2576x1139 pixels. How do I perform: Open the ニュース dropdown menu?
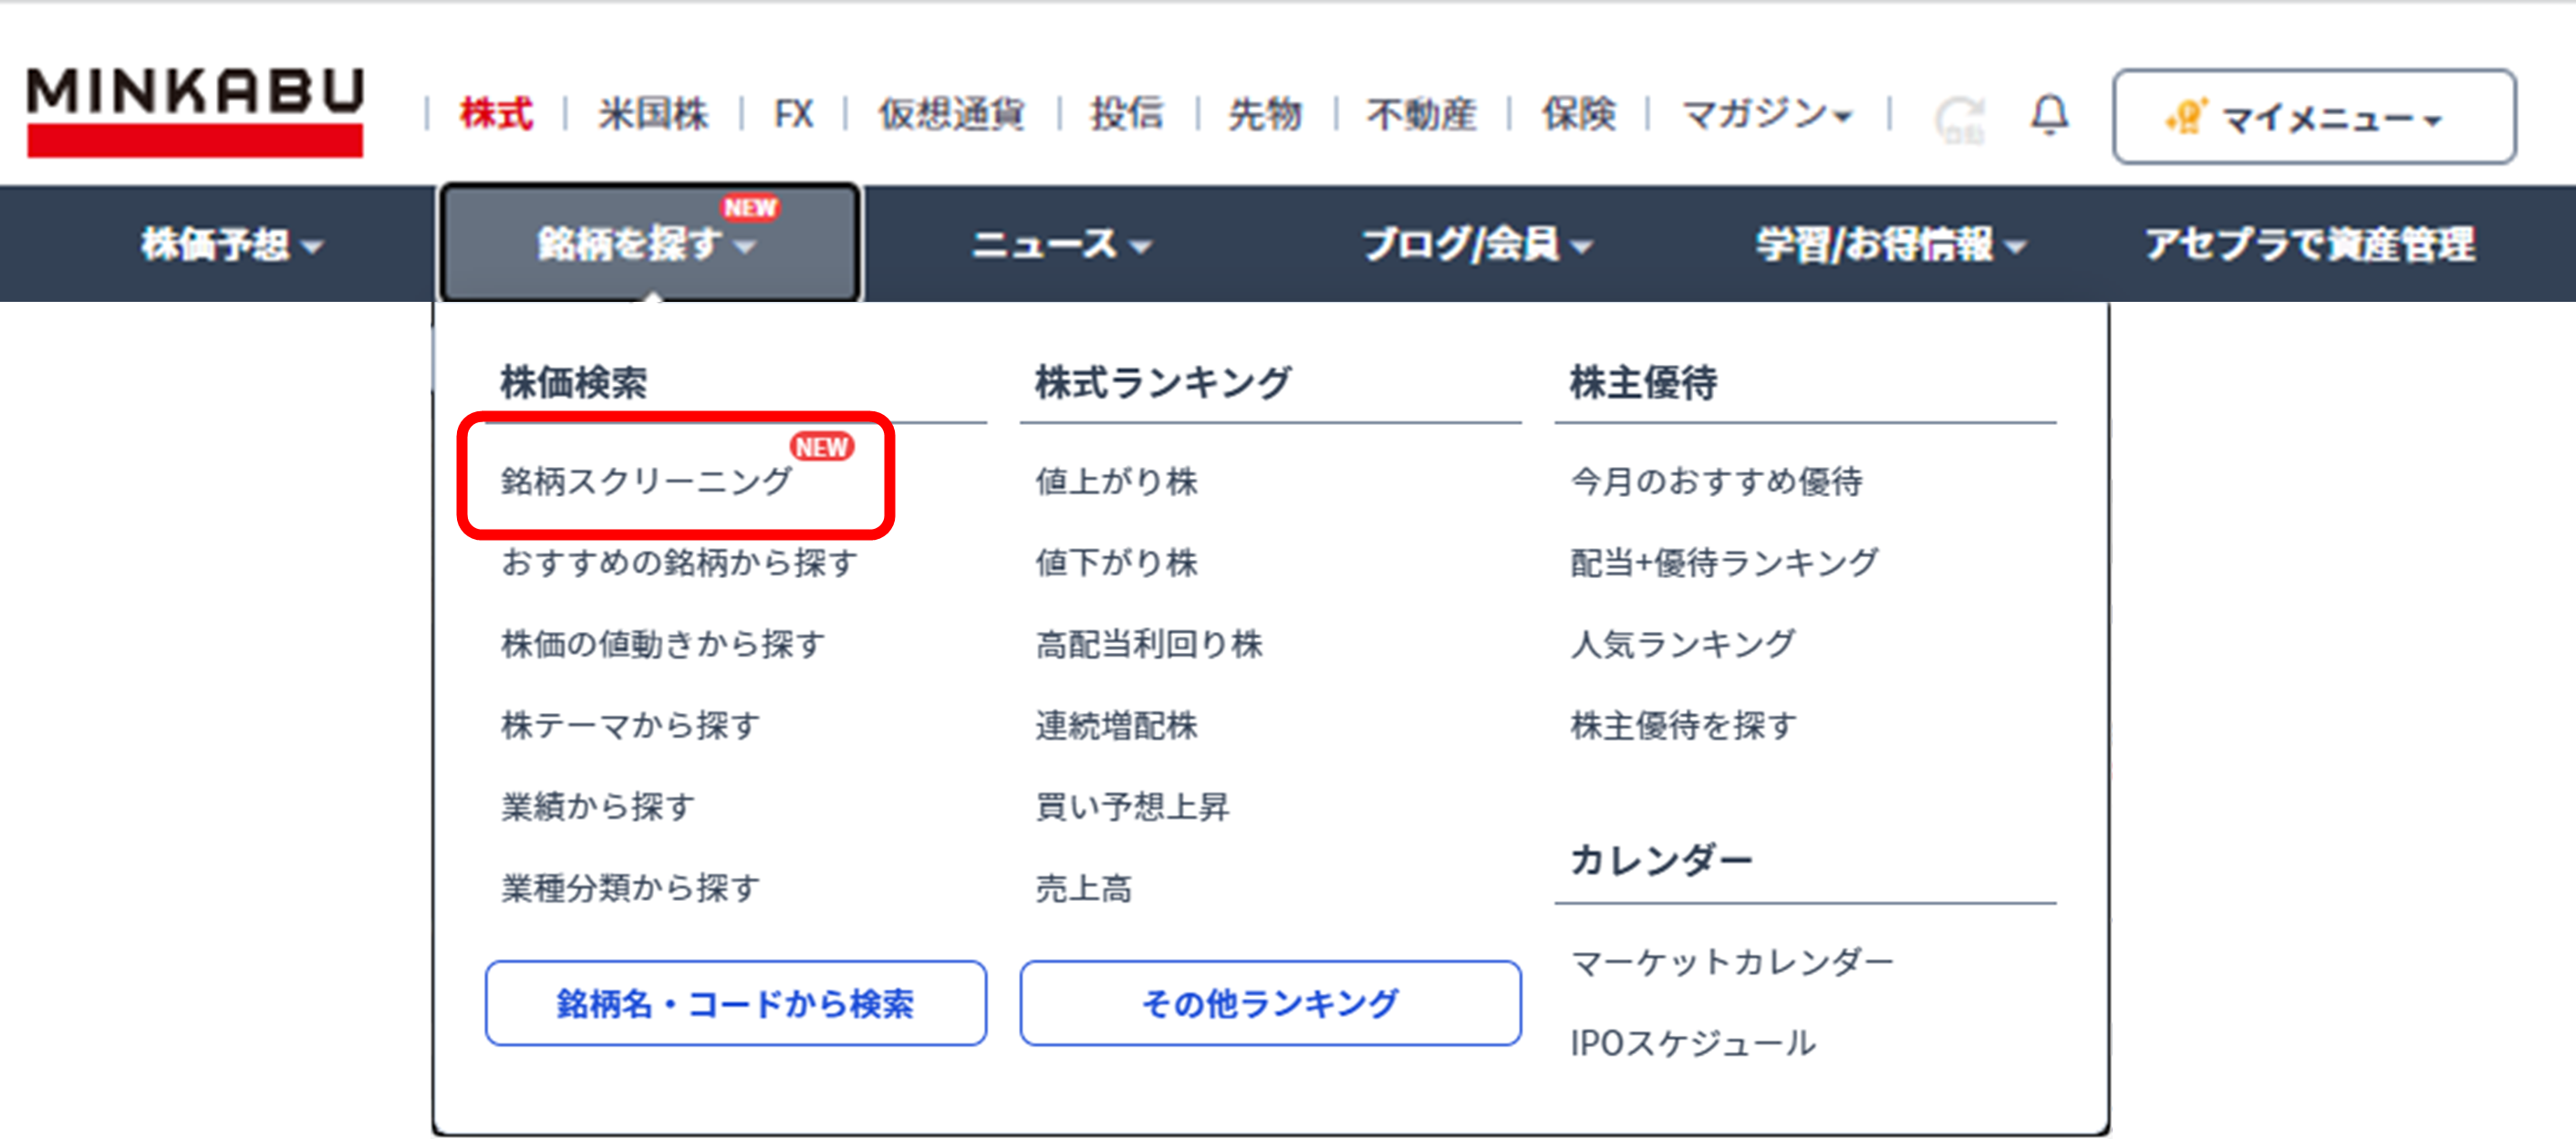[x=1061, y=244]
